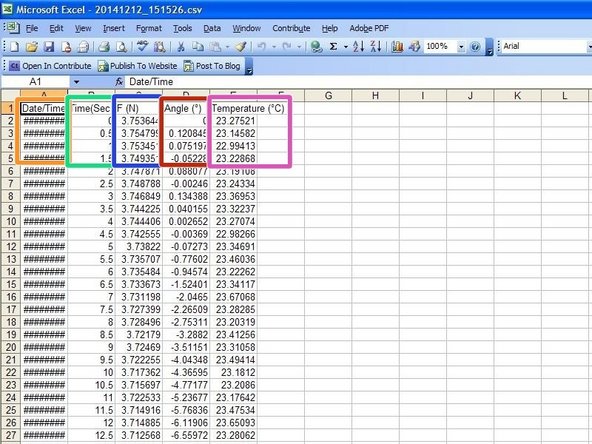Click cell containing 23.67068
The image size is (592, 444).
(x=233, y=297)
